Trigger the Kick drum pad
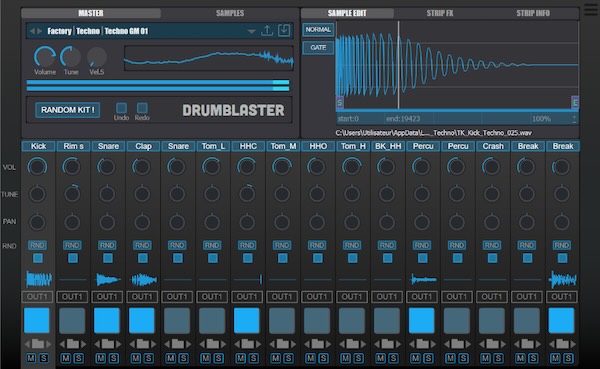This screenshot has height=369, width=600. tap(37, 320)
